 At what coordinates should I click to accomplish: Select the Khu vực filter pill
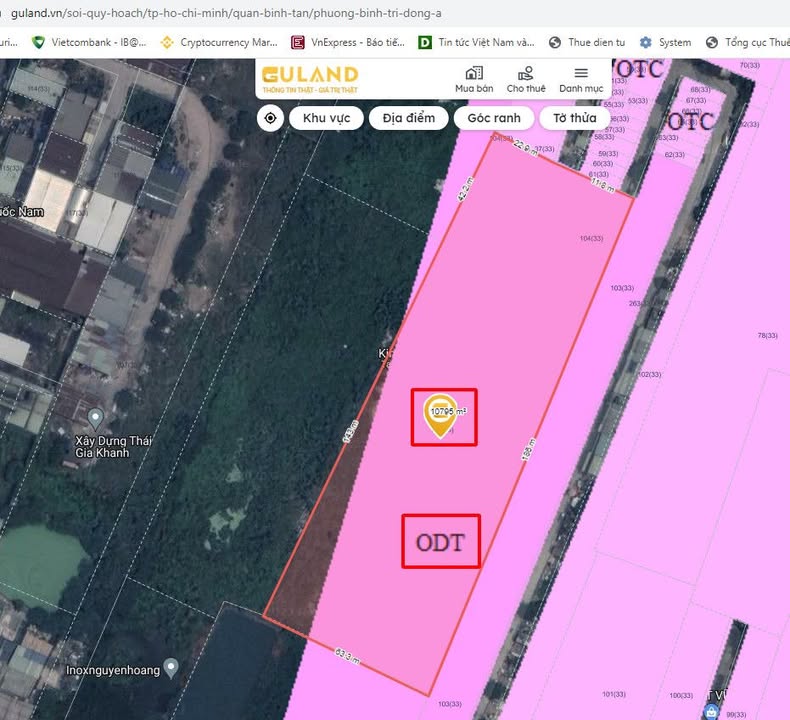[x=326, y=118]
